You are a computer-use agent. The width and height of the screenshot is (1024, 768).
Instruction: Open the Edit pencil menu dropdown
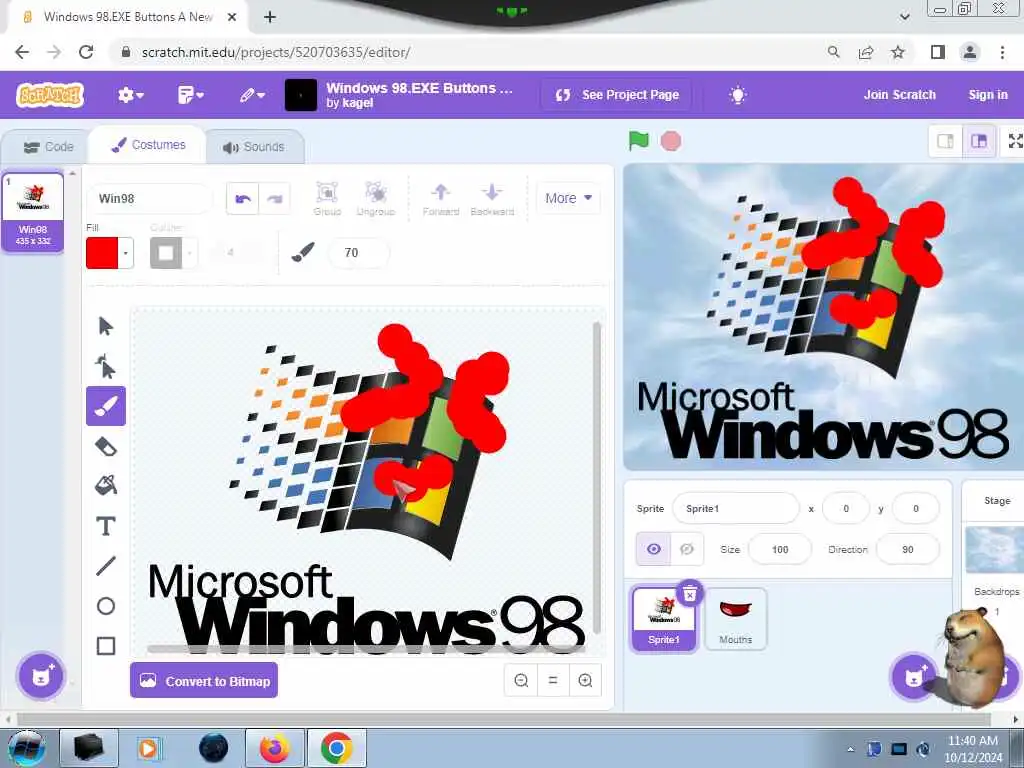point(252,95)
